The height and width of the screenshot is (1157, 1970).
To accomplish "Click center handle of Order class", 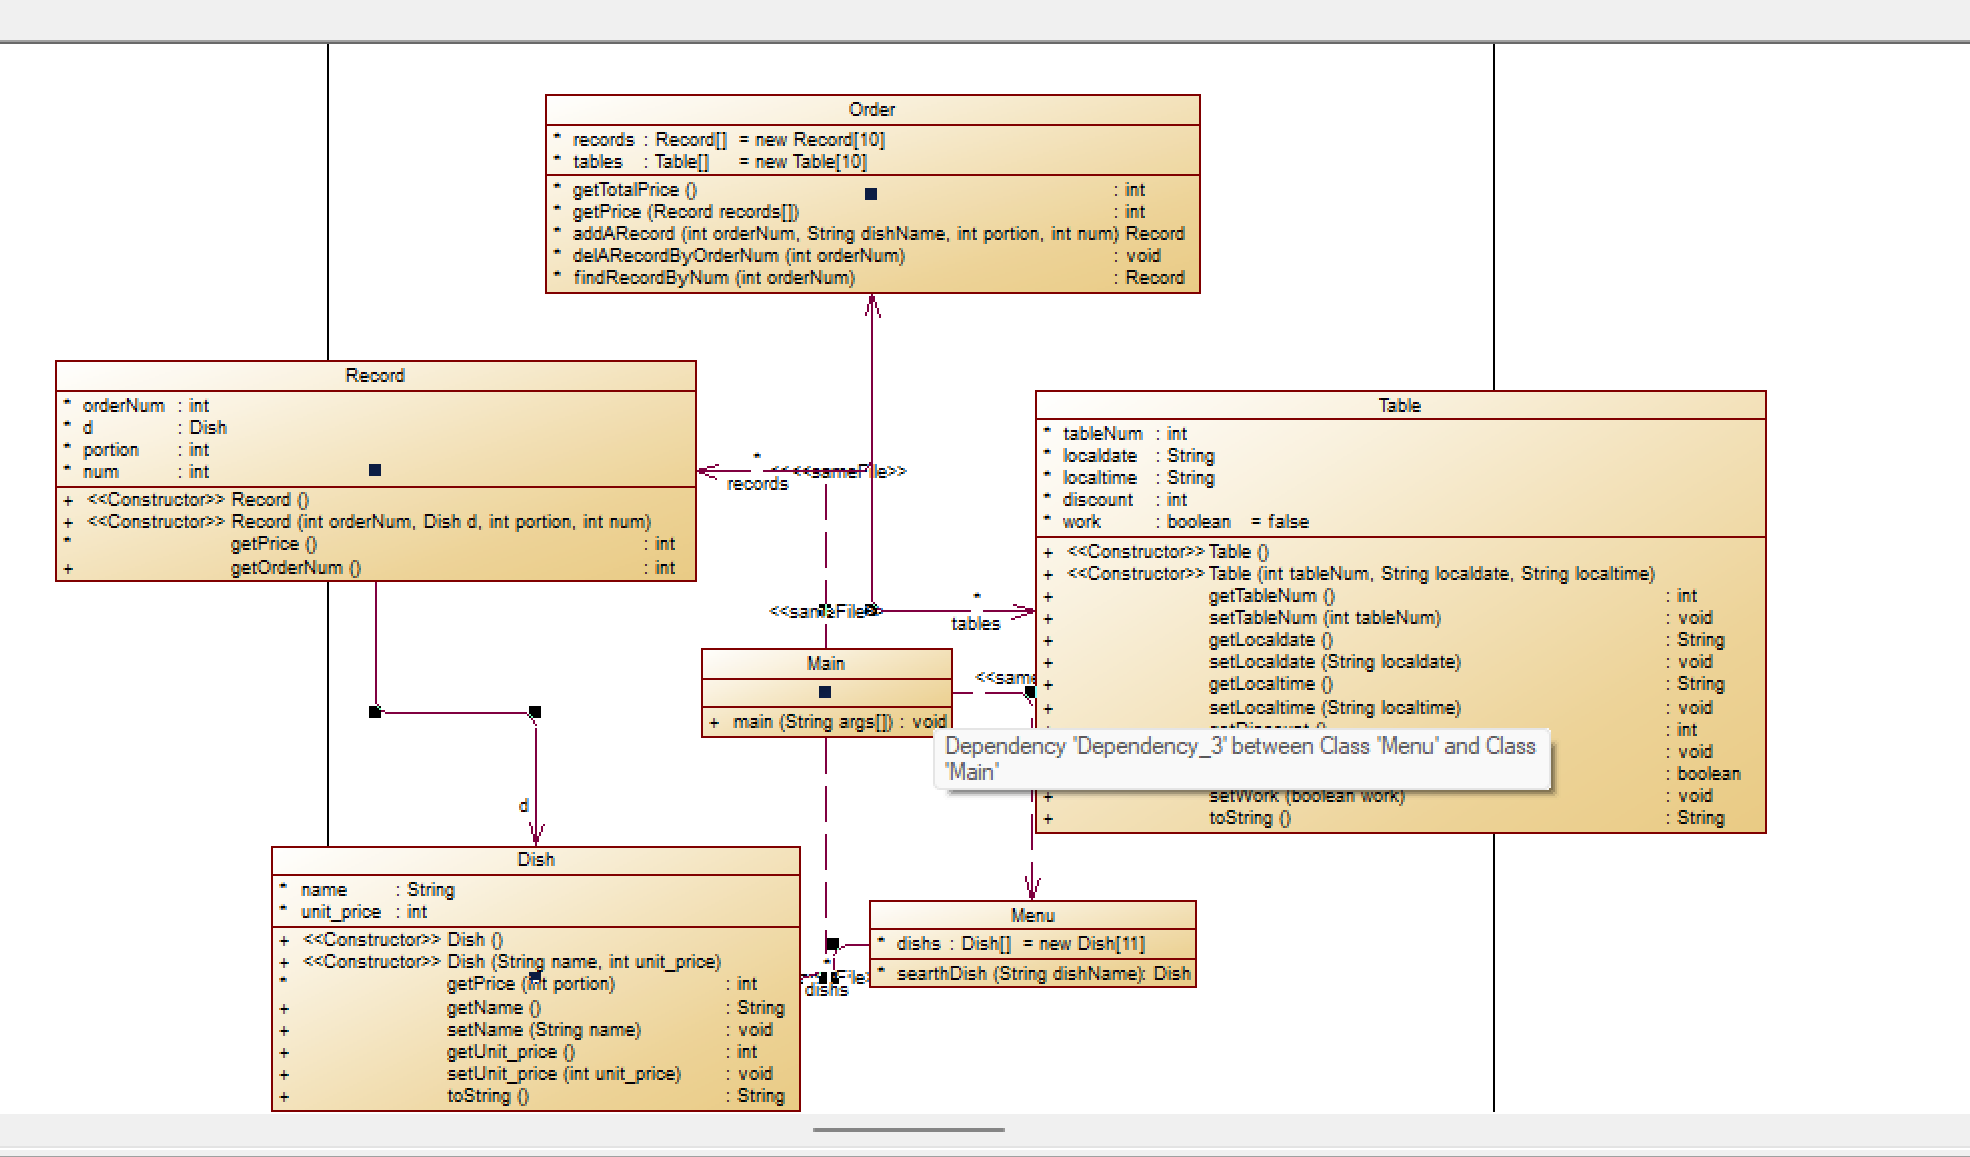I will (x=871, y=194).
